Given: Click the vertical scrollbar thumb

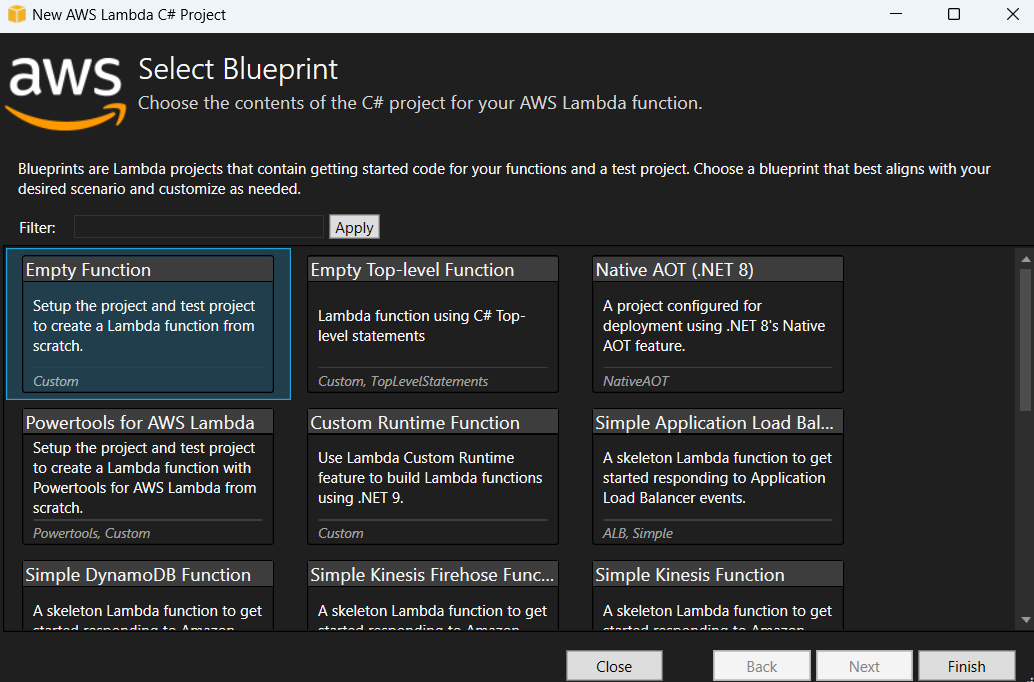Looking at the screenshot, I should tap(1025, 340).
